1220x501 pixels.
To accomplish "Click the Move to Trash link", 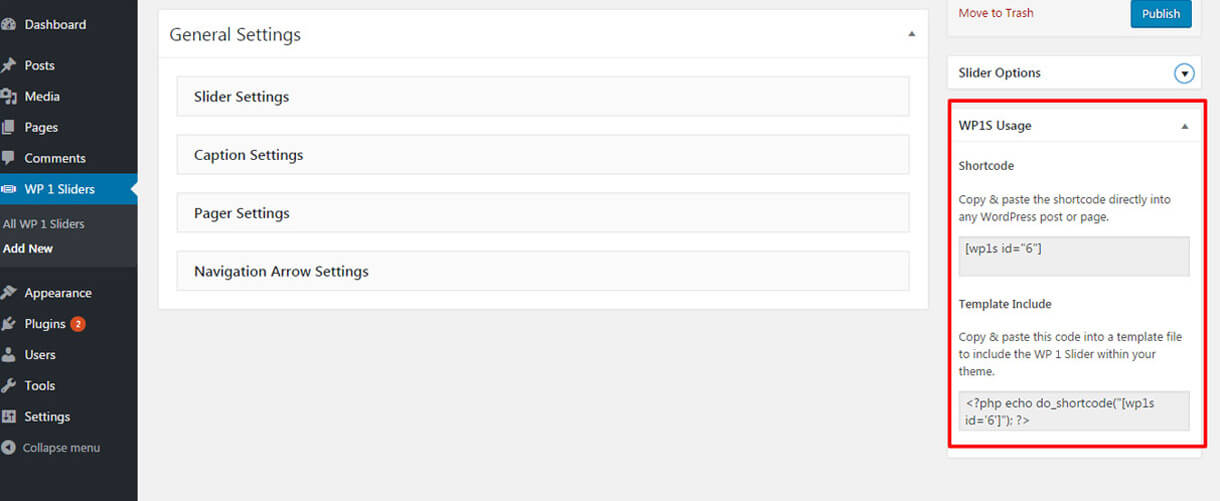I will pyautogui.click(x=996, y=13).
